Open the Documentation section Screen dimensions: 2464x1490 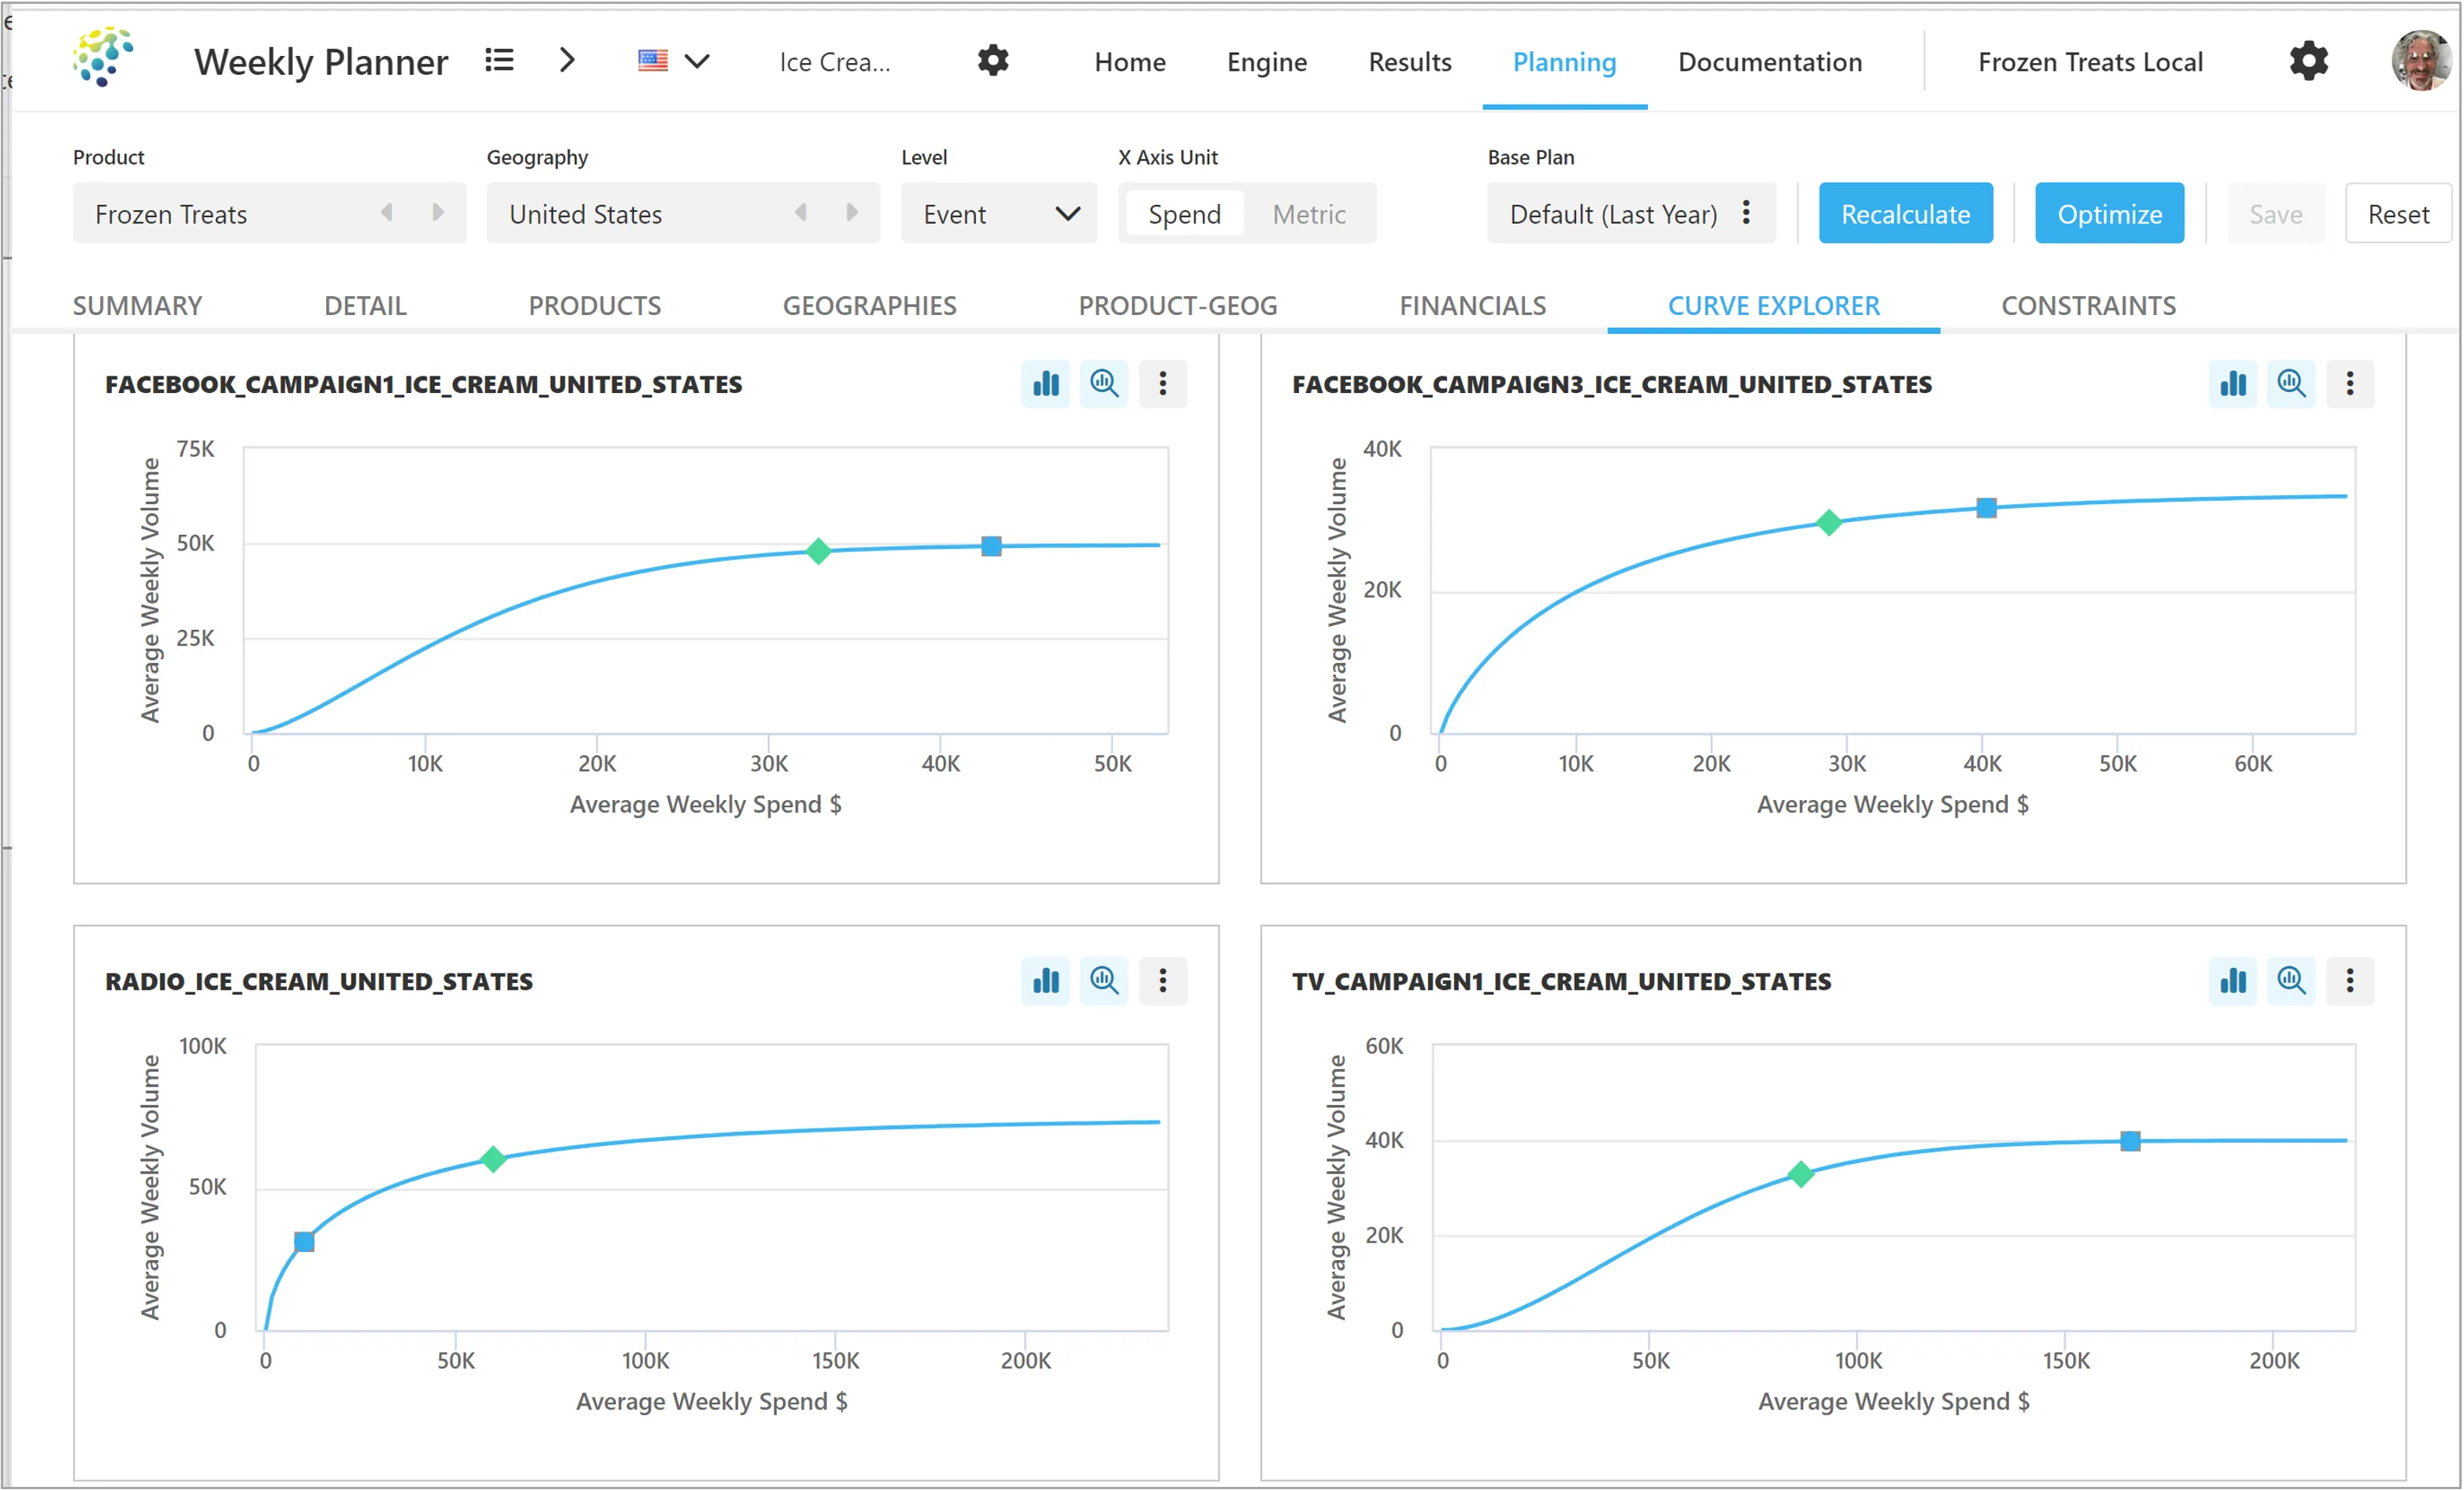tap(1770, 62)
